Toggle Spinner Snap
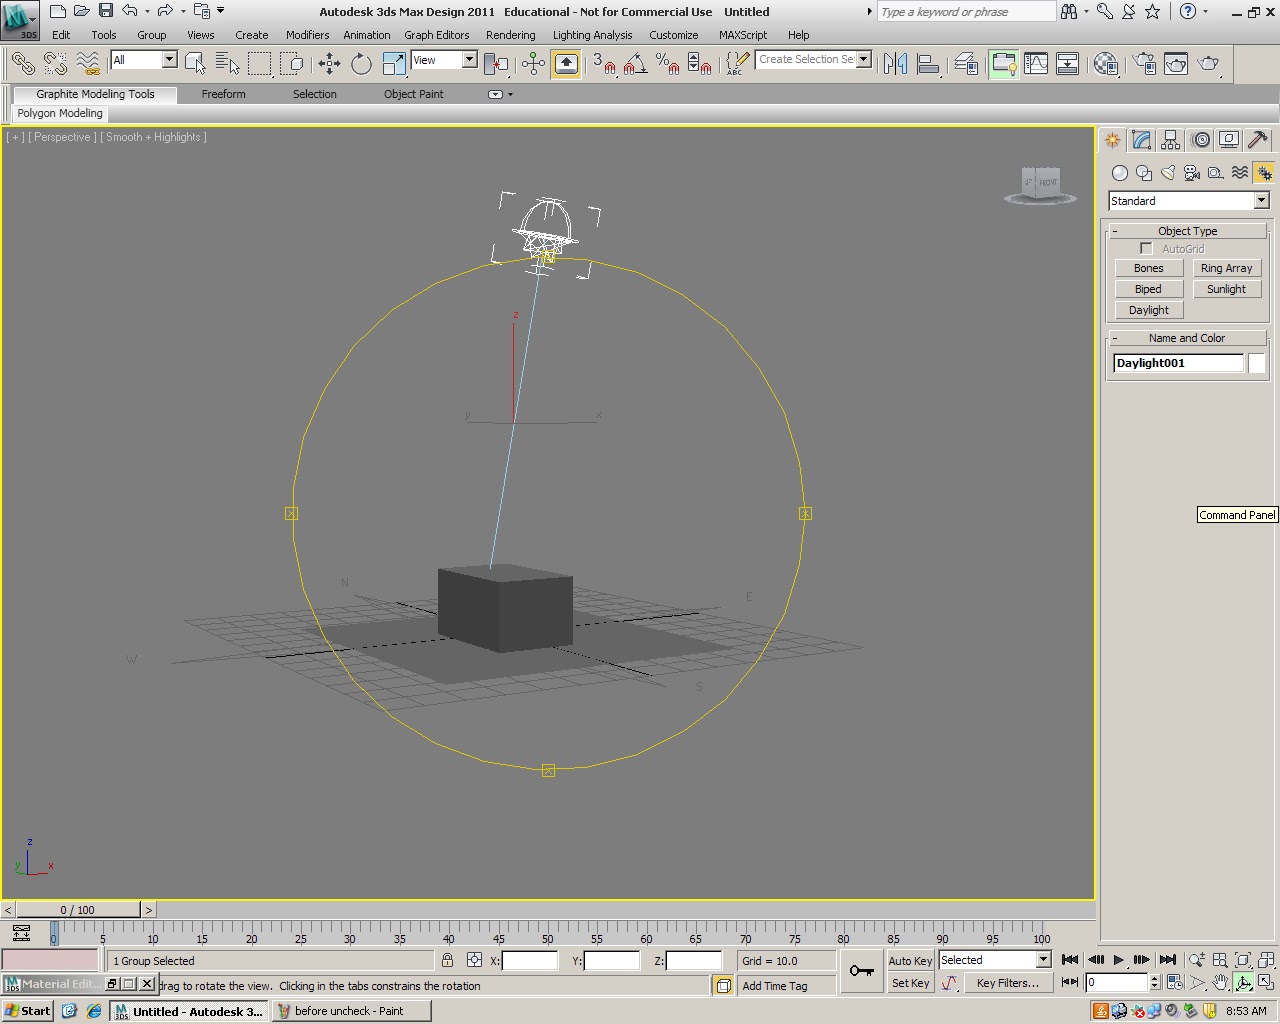The height and width of the screenshot is (1024, 1280). coord(700,63)
